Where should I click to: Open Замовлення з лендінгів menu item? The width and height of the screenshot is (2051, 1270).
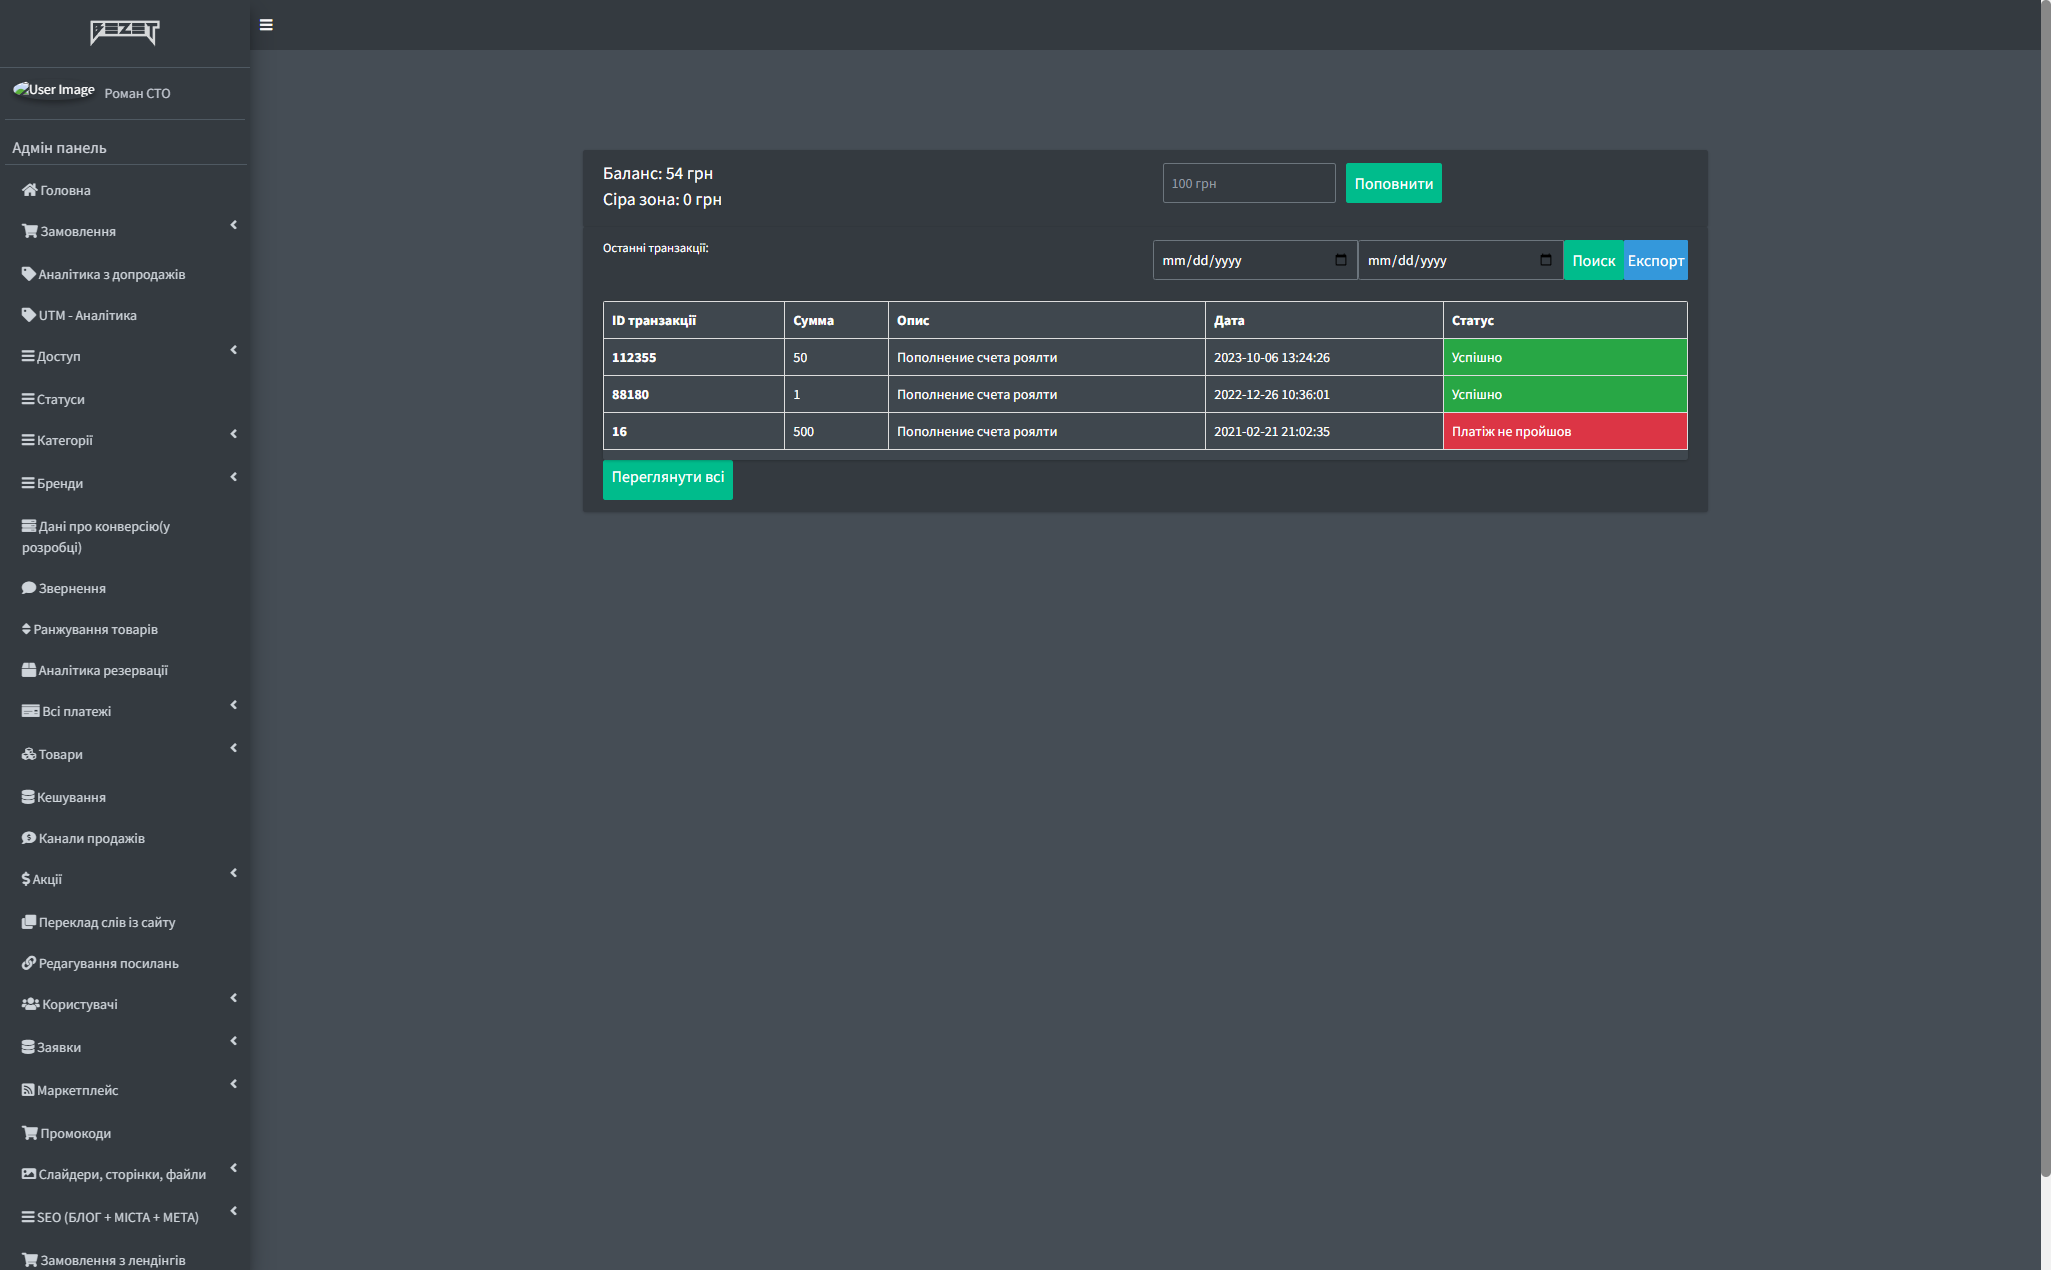coord(126,1258)
